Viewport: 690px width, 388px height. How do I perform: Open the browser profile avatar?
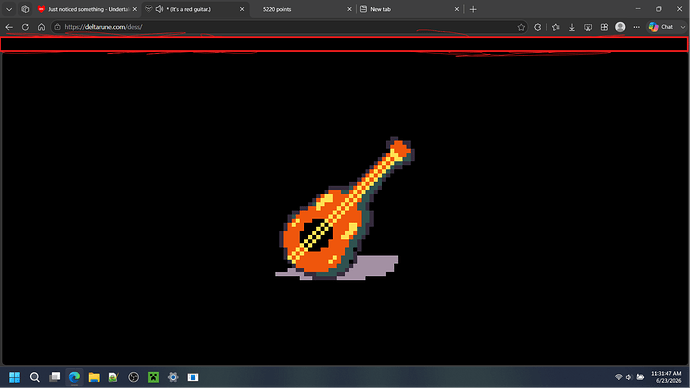[x=620, y=27]
